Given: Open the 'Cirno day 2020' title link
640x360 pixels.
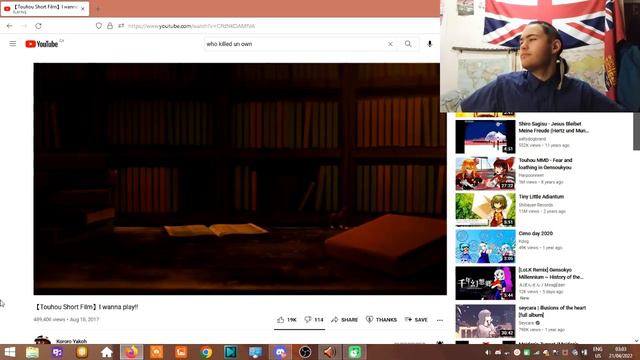Looking at the screenshot, I should (536, 233).
